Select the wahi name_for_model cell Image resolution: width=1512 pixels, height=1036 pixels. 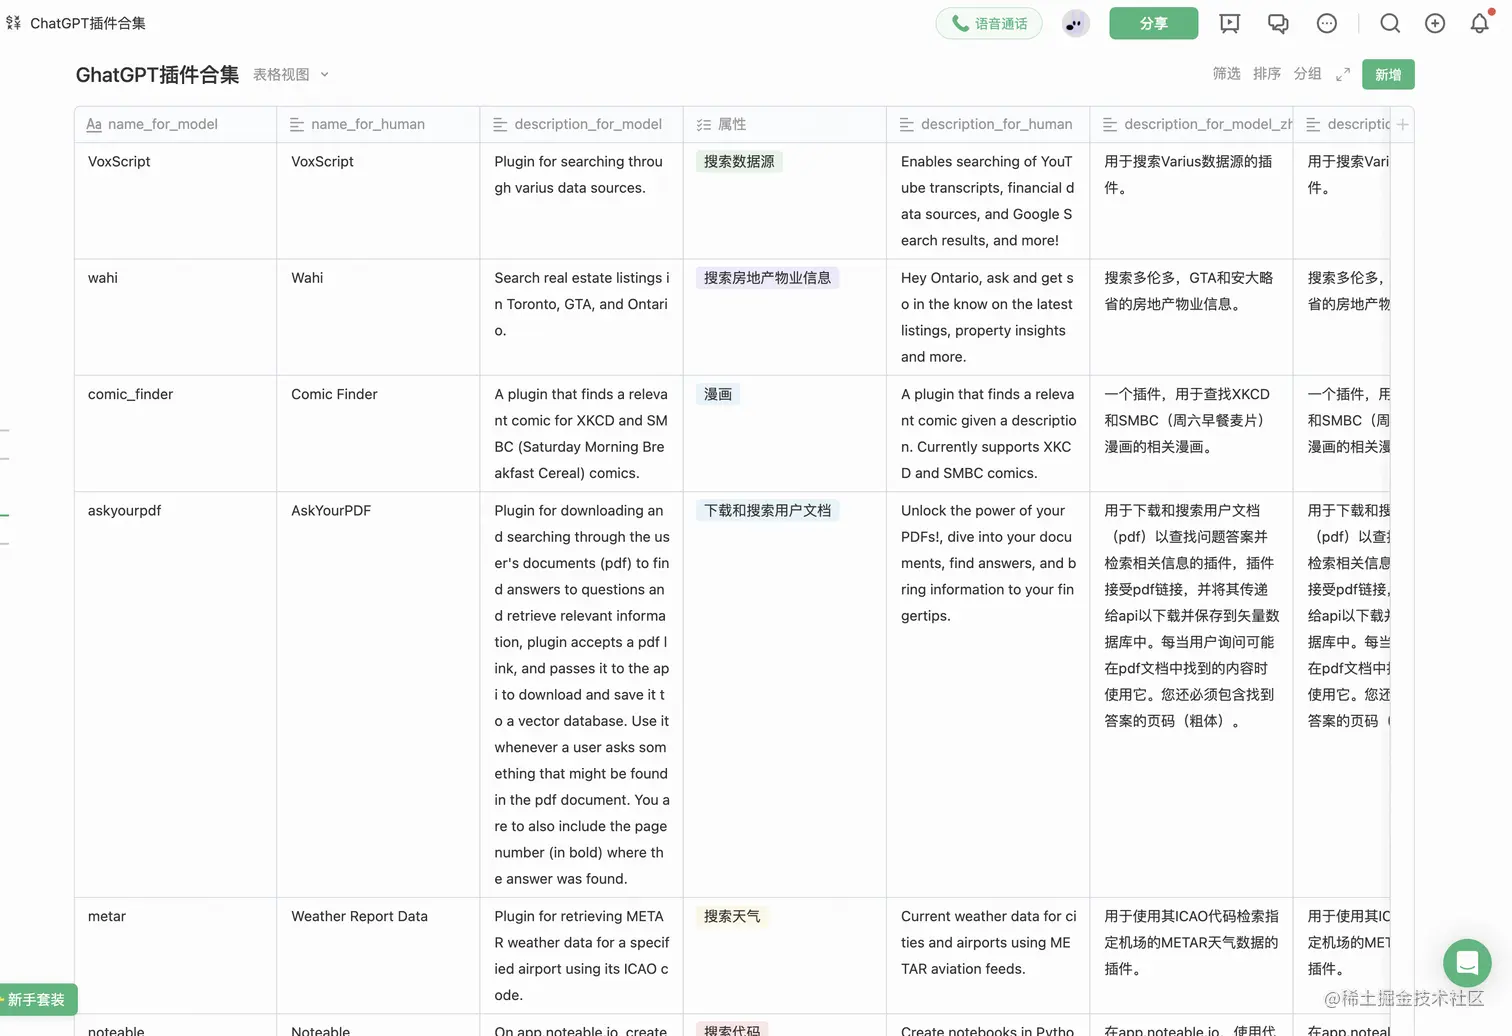pyautogui.click(x=175, y=317)
